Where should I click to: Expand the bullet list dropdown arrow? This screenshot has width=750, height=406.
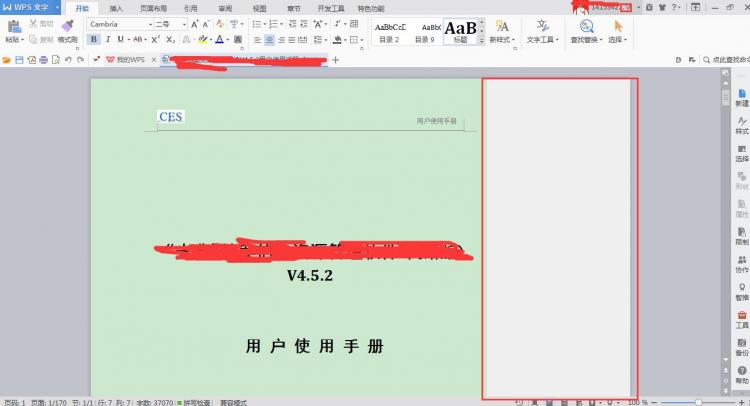click(x=265, y=24)
